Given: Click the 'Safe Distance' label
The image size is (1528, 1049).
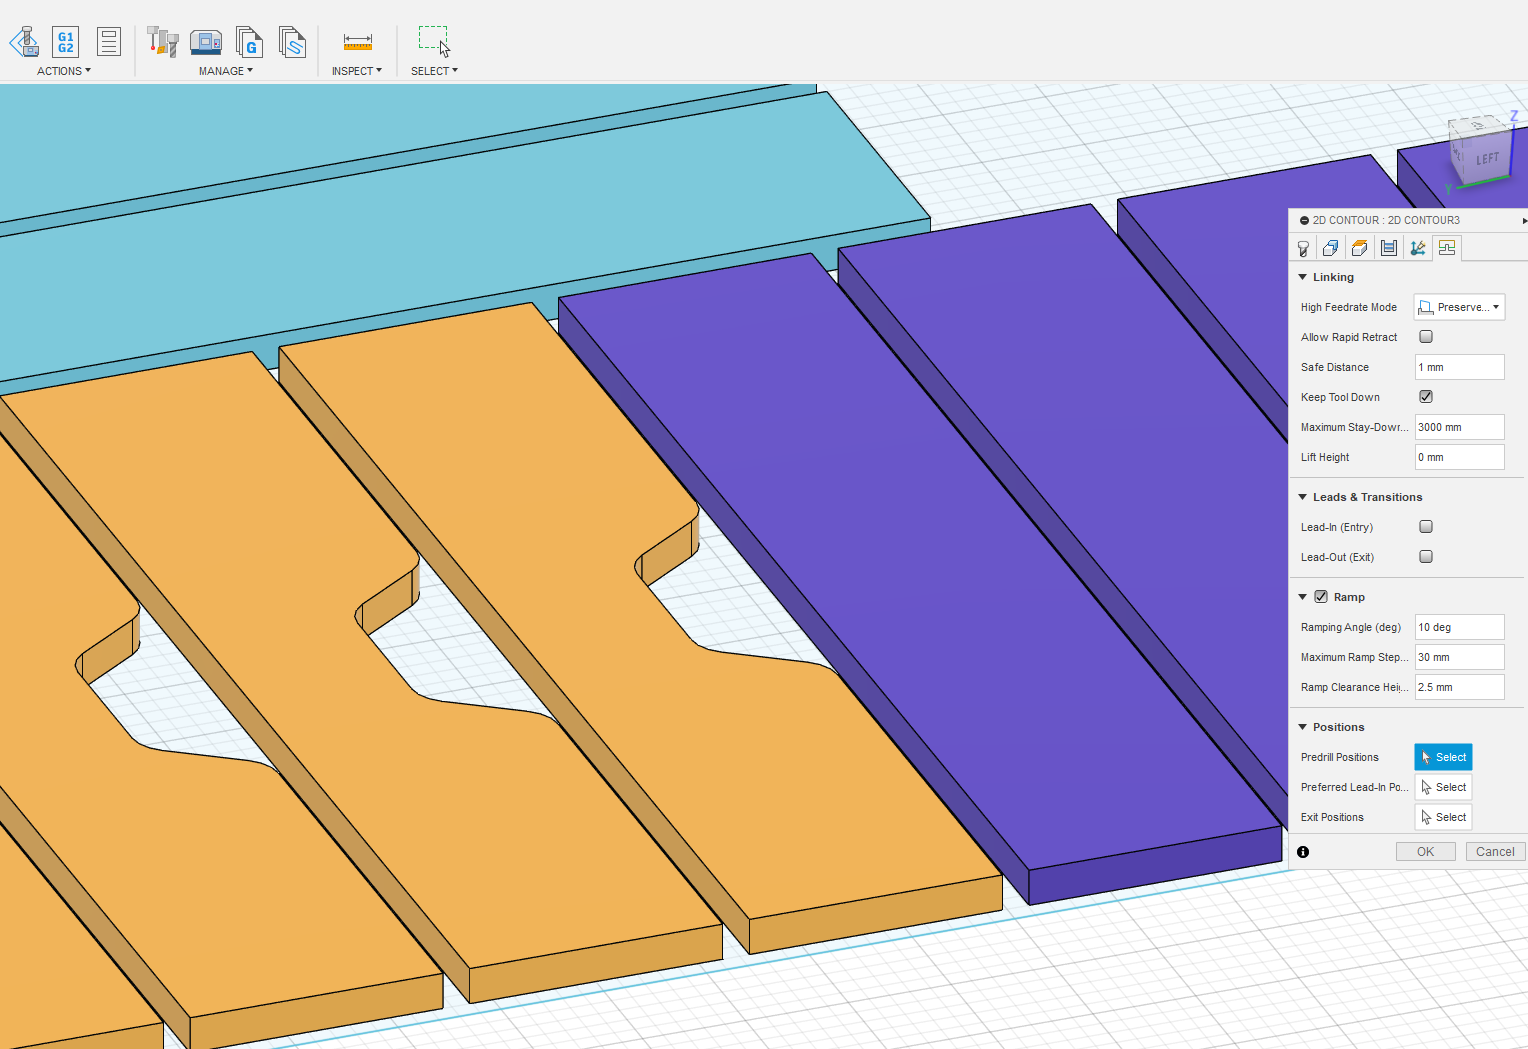Looking at the screenshot, I should (x=1334, y=367).
